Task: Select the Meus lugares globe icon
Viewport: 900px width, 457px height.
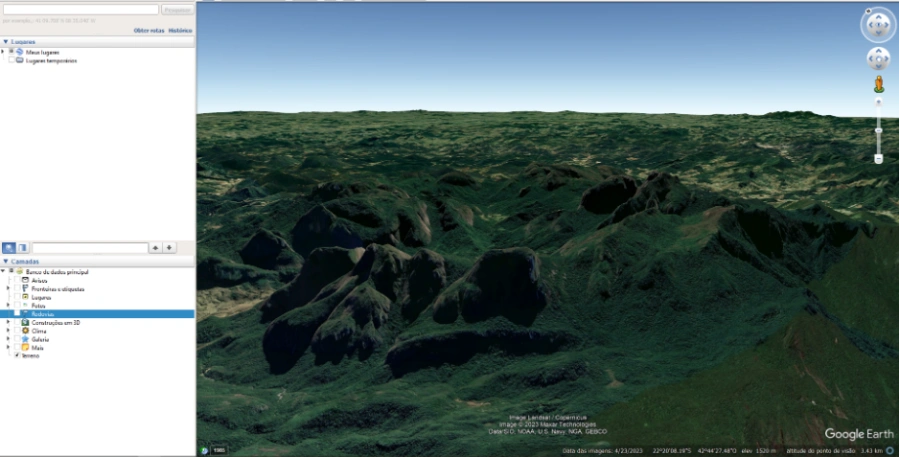Action: pyautogui.click(x=20, y=52)
